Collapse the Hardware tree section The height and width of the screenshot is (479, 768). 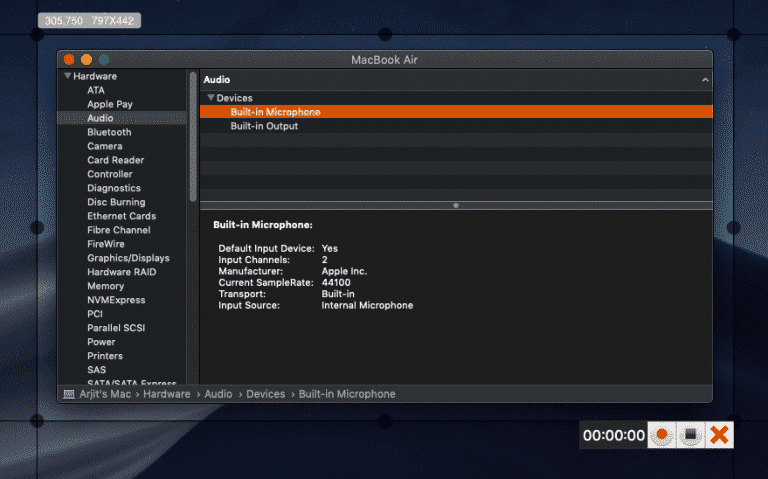(68, 76)
